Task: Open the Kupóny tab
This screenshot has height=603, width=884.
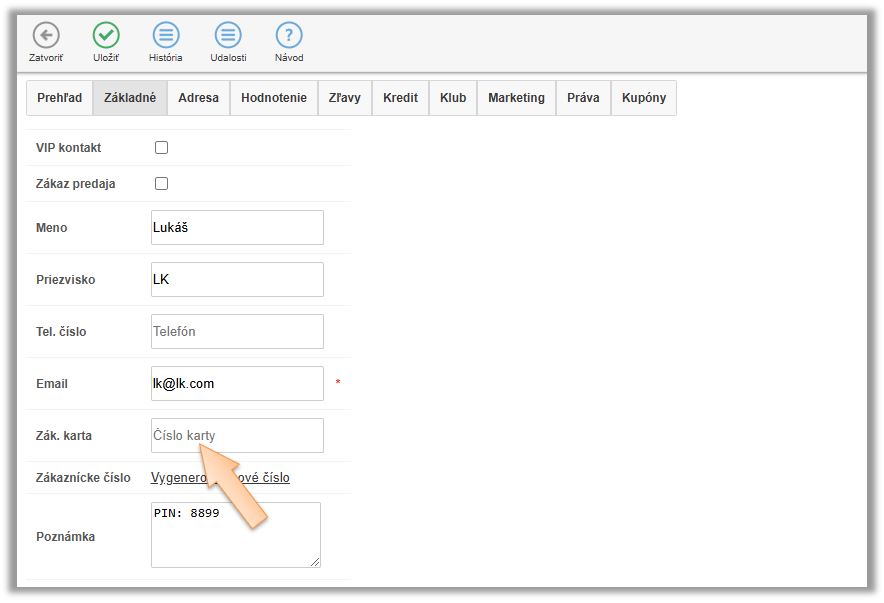Action: 643,98
